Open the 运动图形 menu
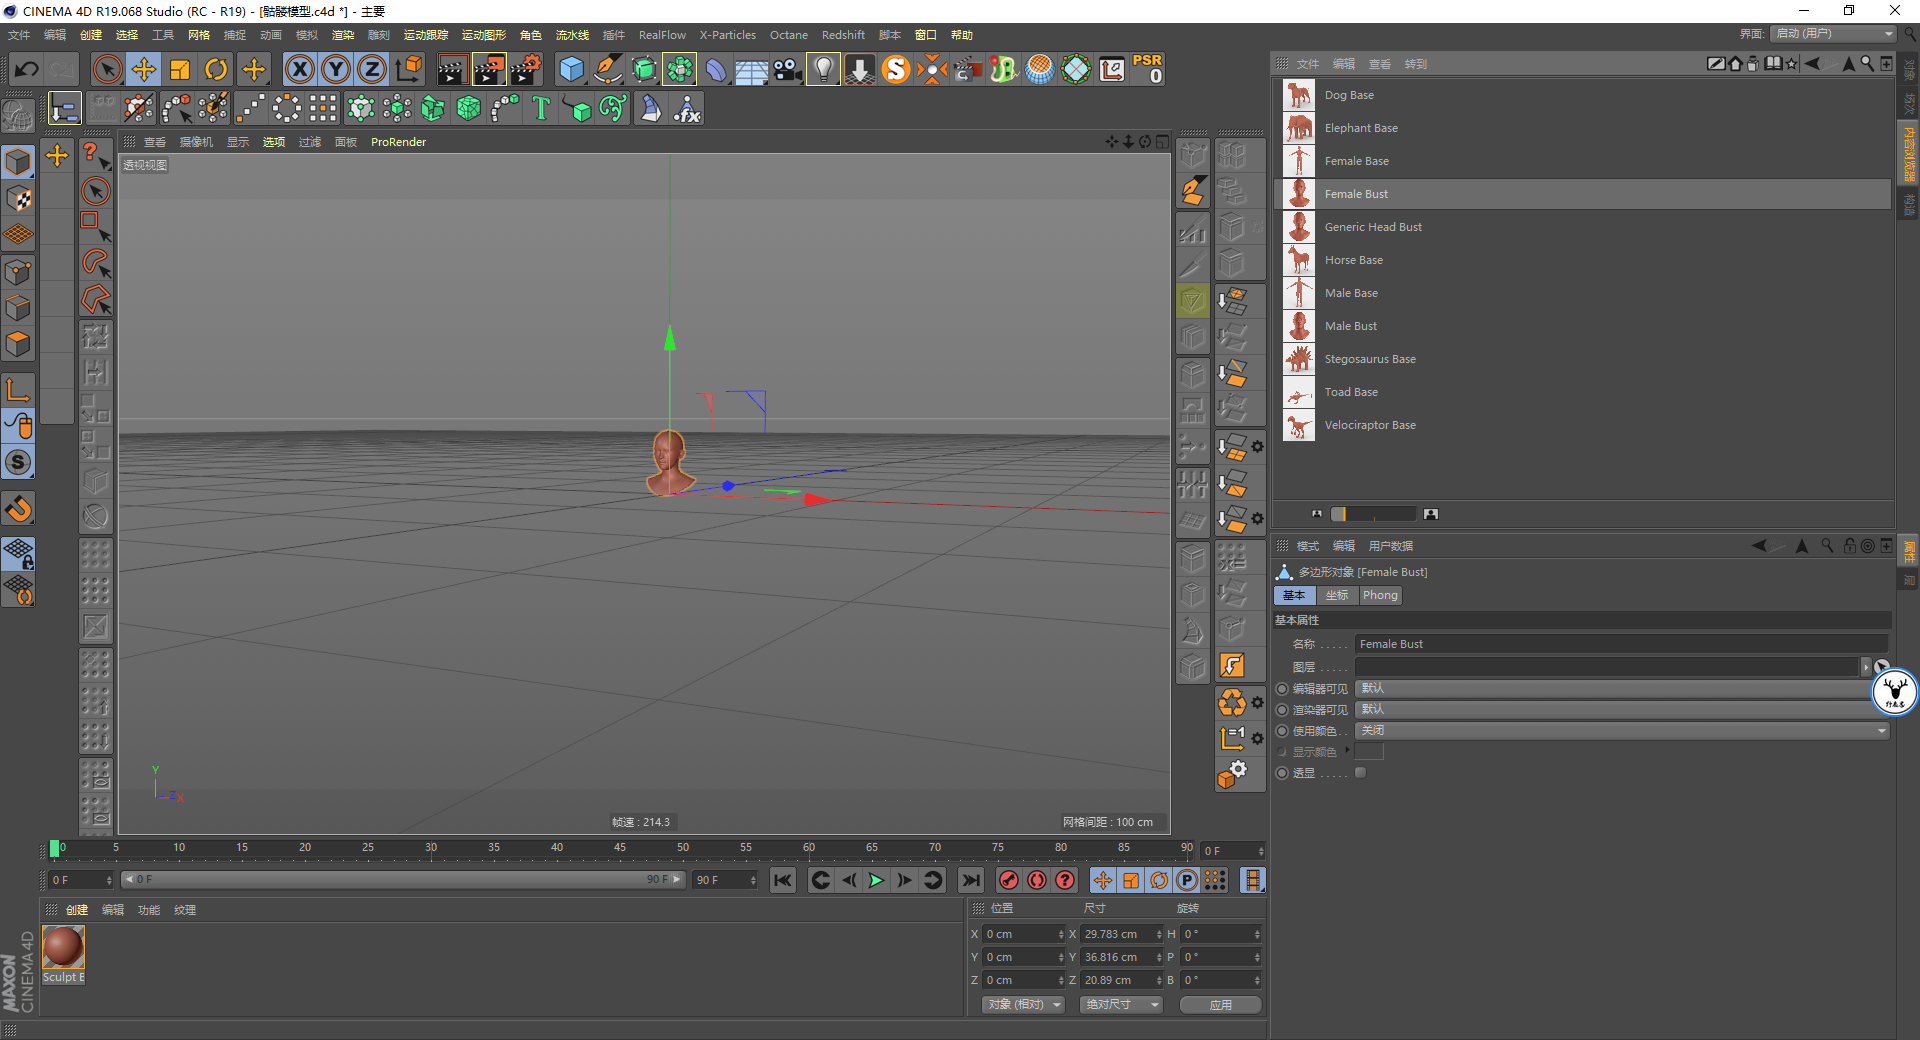This screenshot has width=1920, height=1040. tap(484, 35)
